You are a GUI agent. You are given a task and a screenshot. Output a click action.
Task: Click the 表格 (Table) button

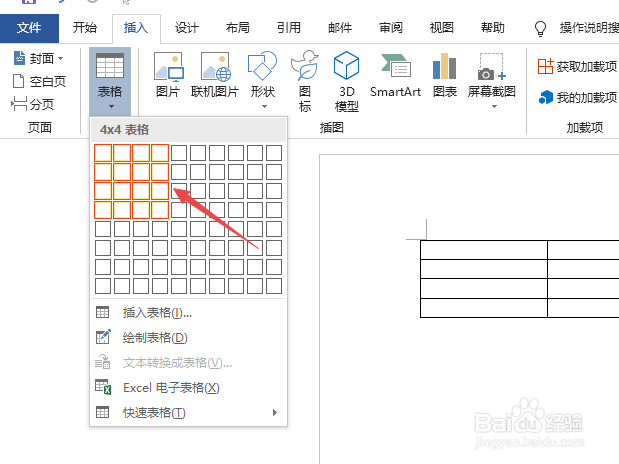[110, 81]
